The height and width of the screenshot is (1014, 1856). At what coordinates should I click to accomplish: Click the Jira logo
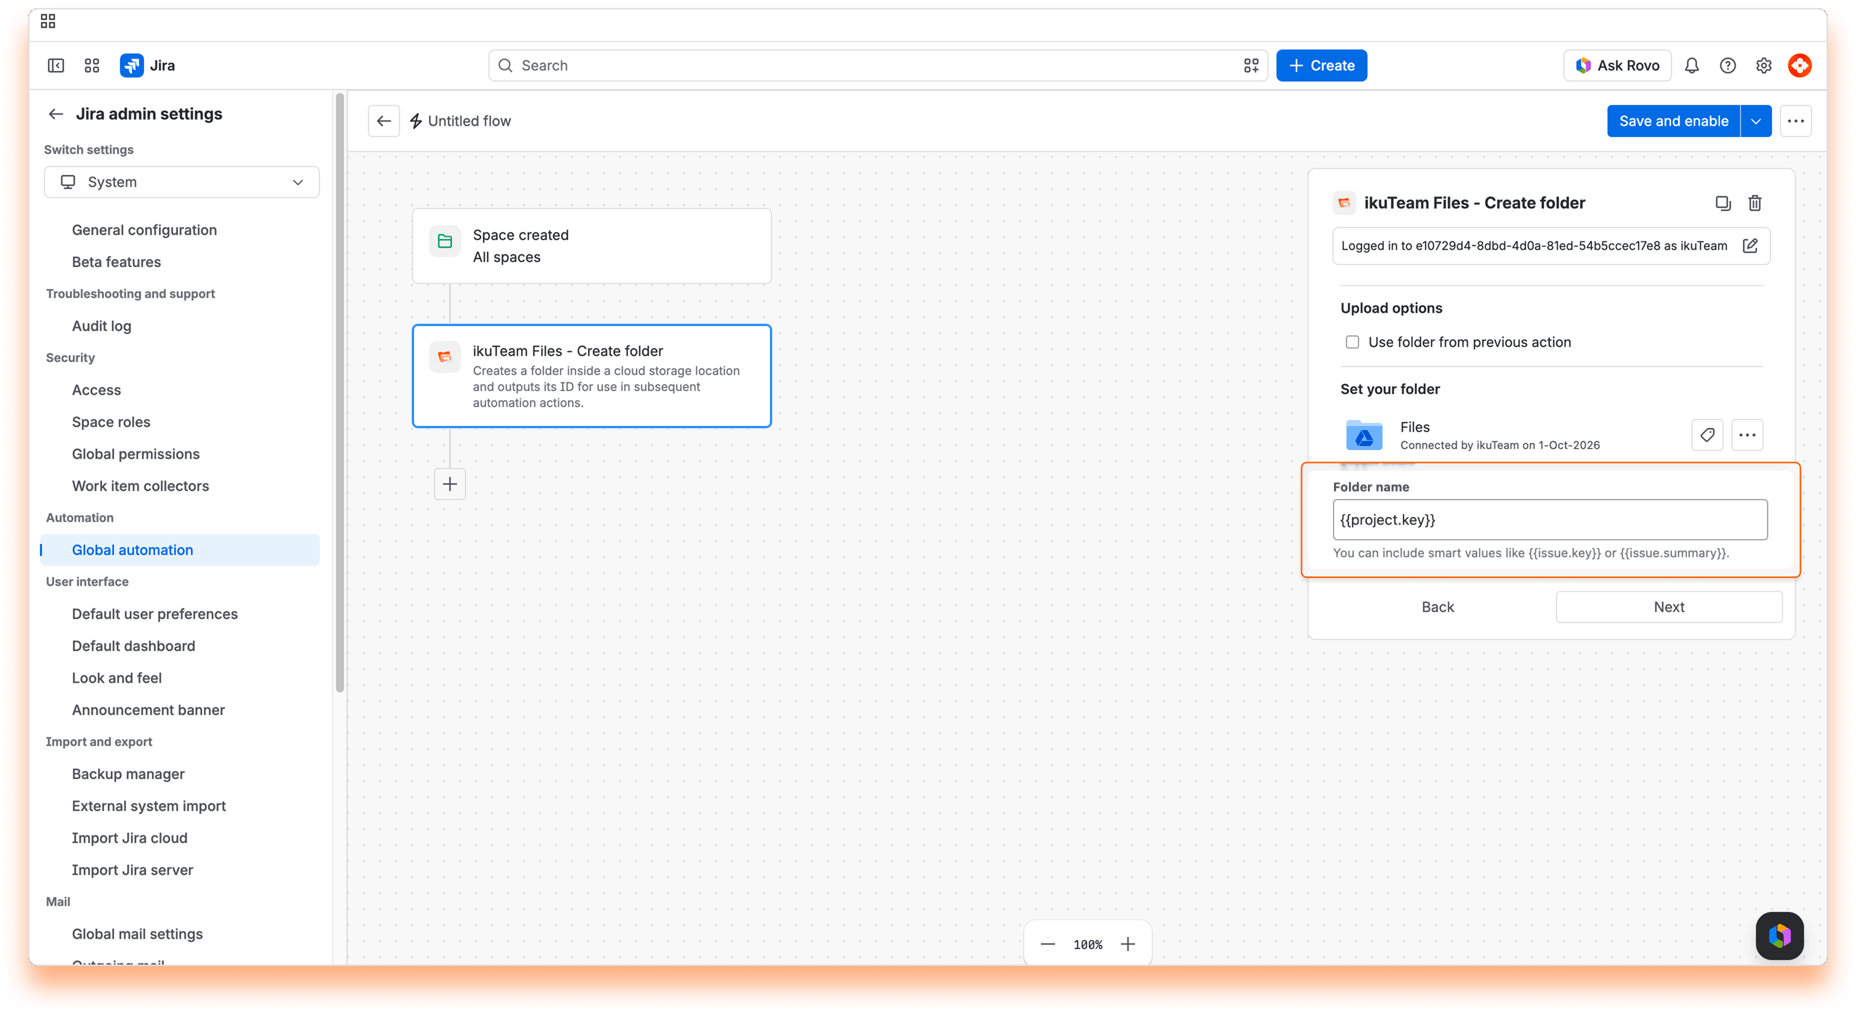coord(148,65)
